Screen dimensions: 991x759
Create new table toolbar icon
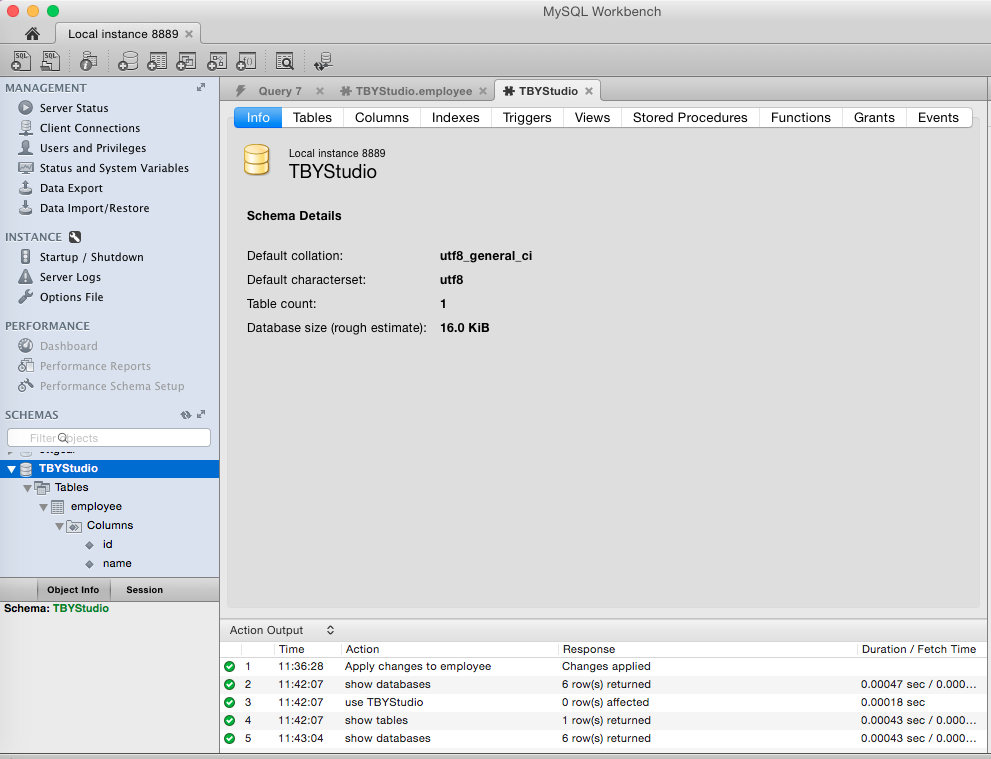157,61
